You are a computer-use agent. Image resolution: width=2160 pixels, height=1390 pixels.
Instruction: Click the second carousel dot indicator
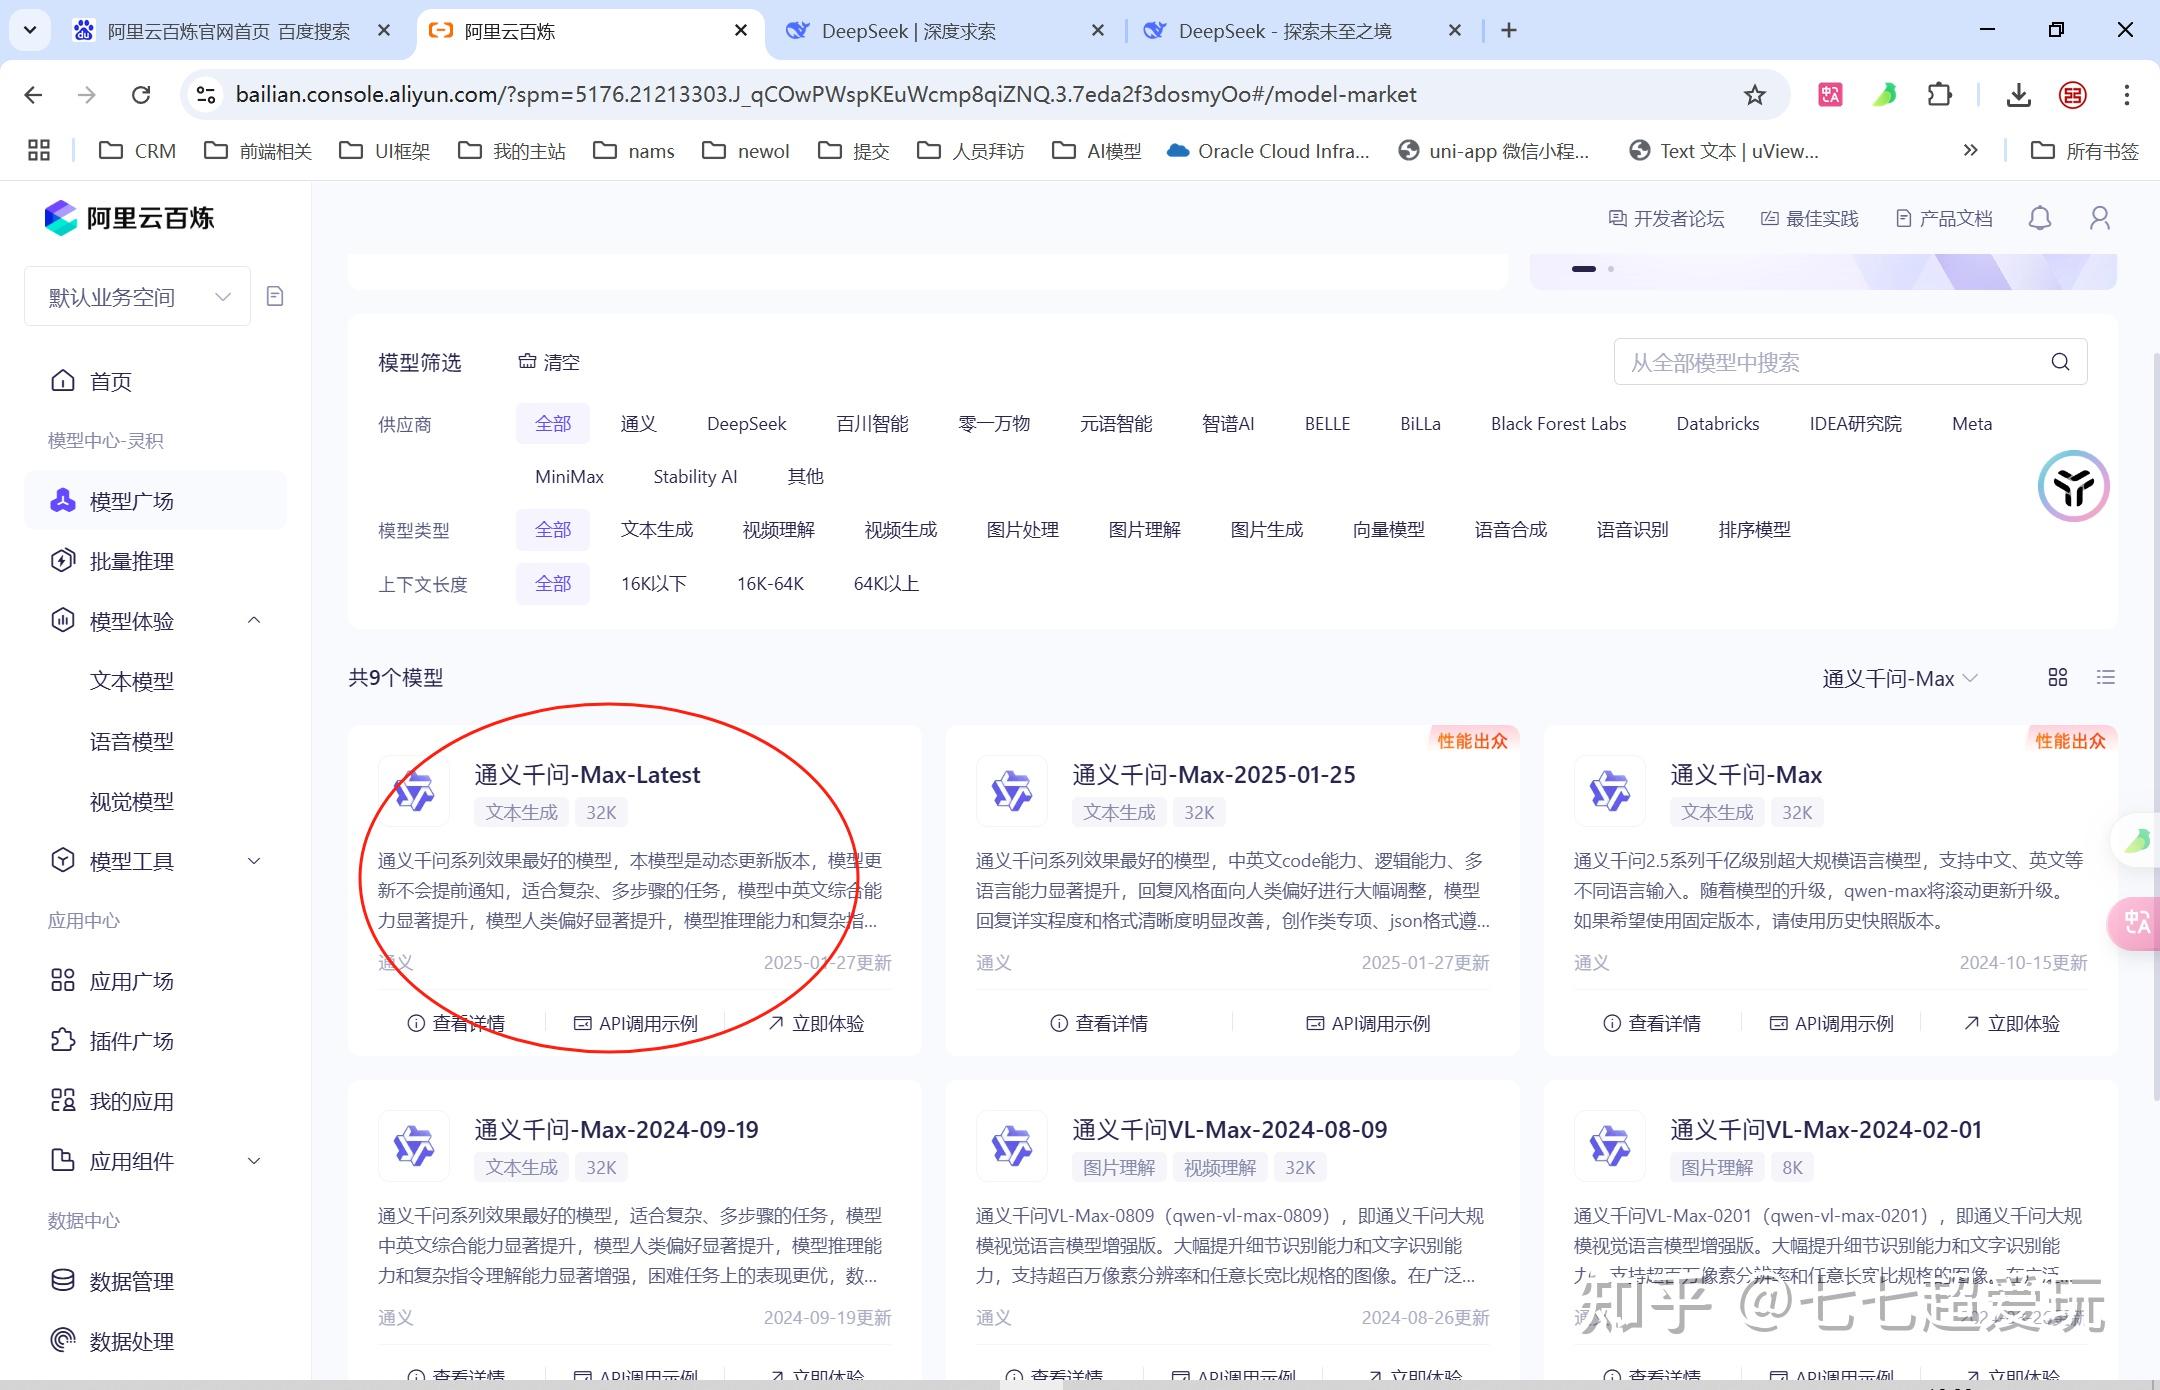(x=1611, y=269)
